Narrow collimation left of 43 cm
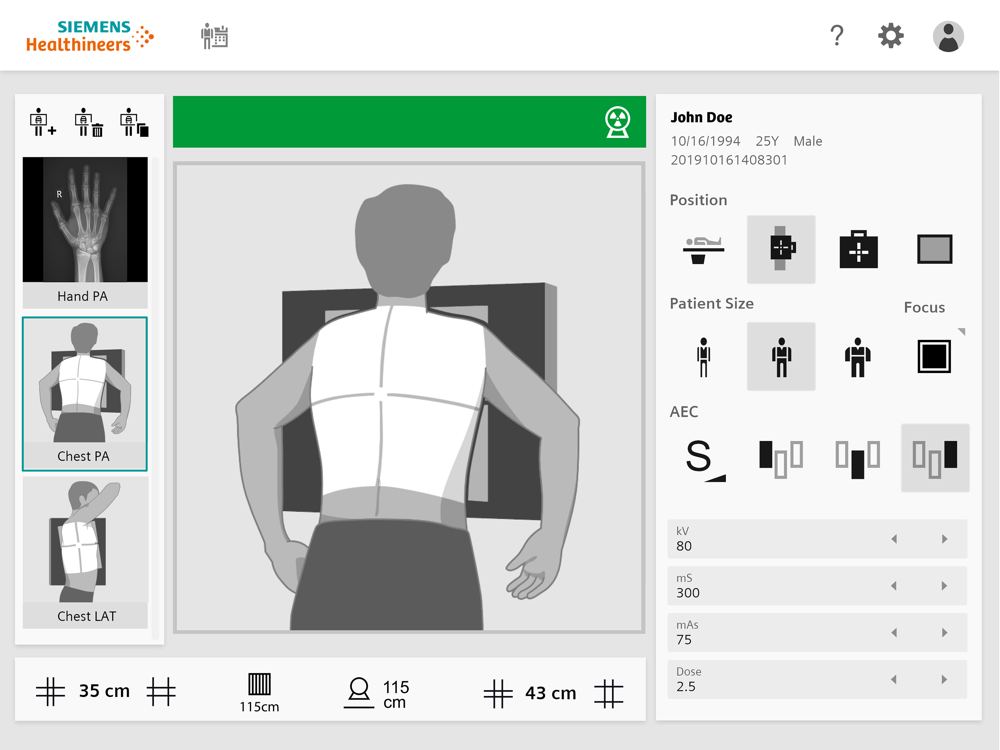Viewport: 1000px width, 750px height. click(498, 693)
